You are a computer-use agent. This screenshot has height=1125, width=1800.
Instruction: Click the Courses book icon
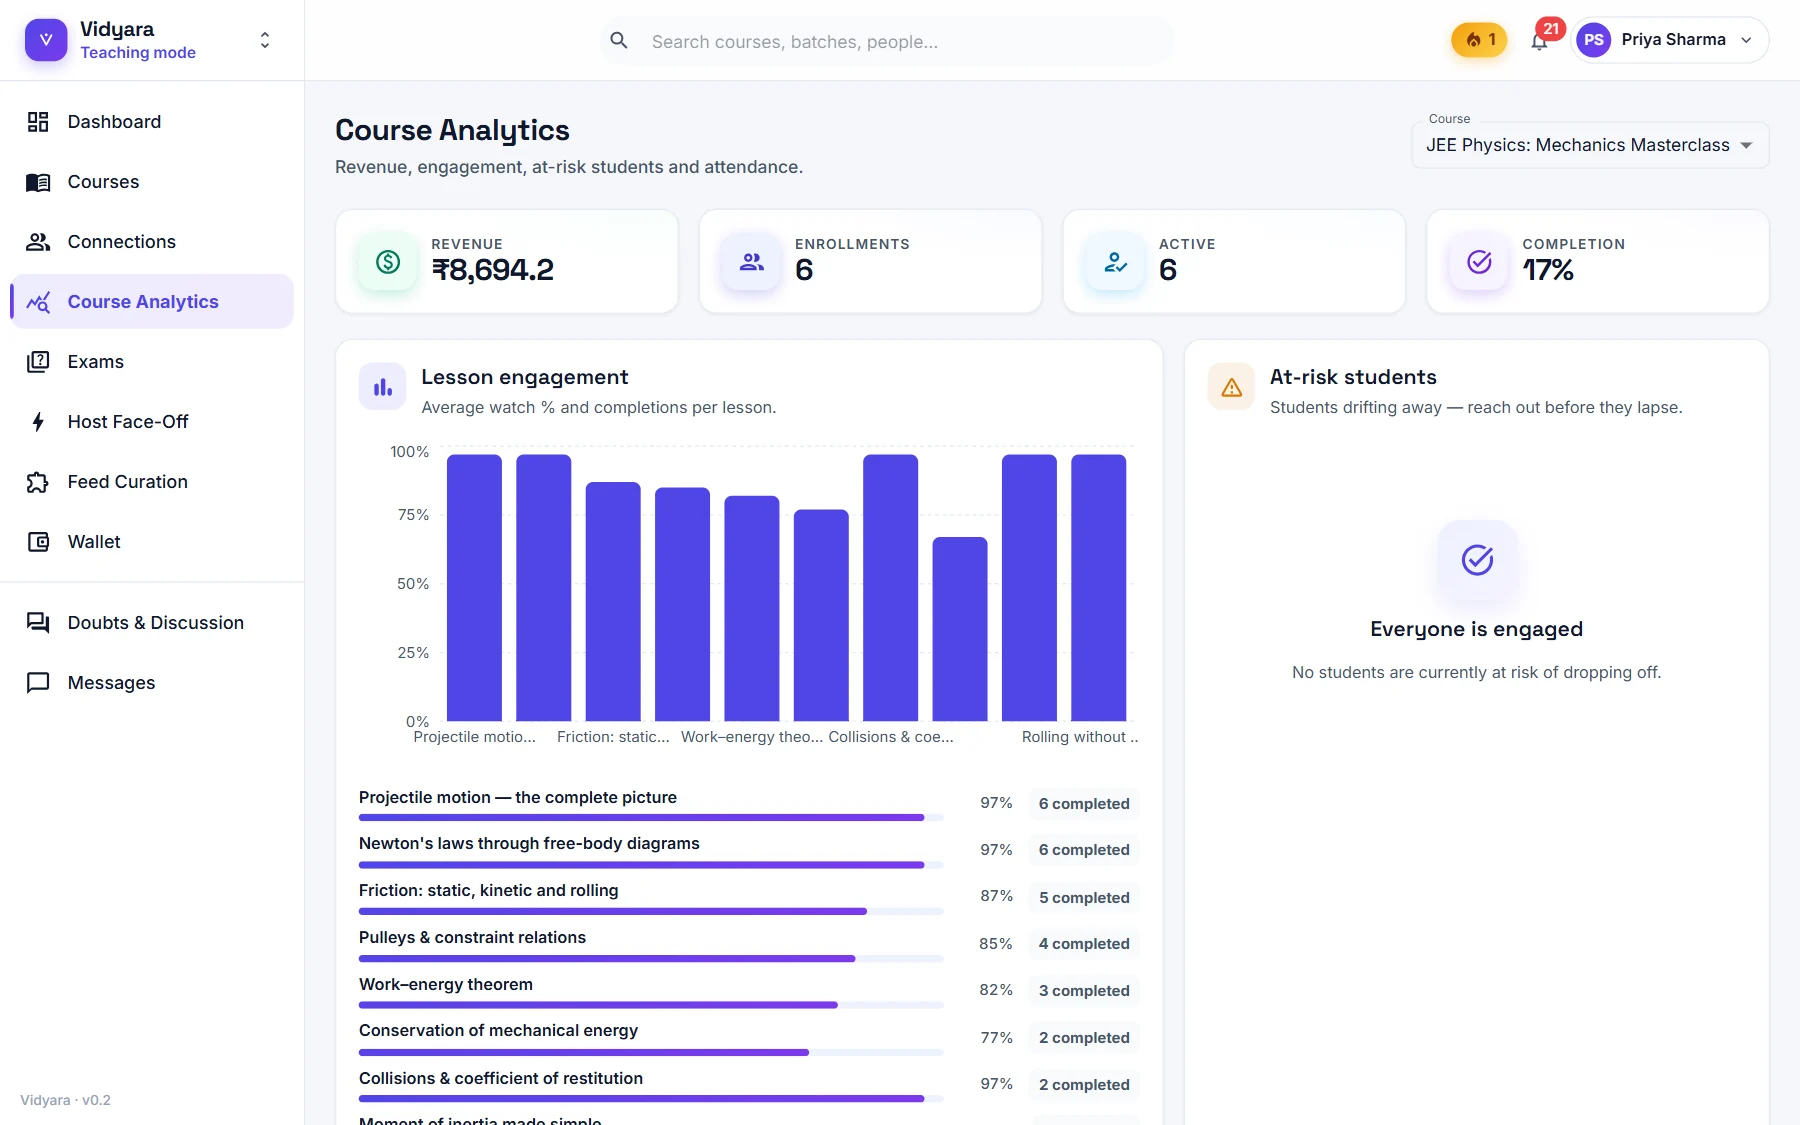tap(38, 182)
